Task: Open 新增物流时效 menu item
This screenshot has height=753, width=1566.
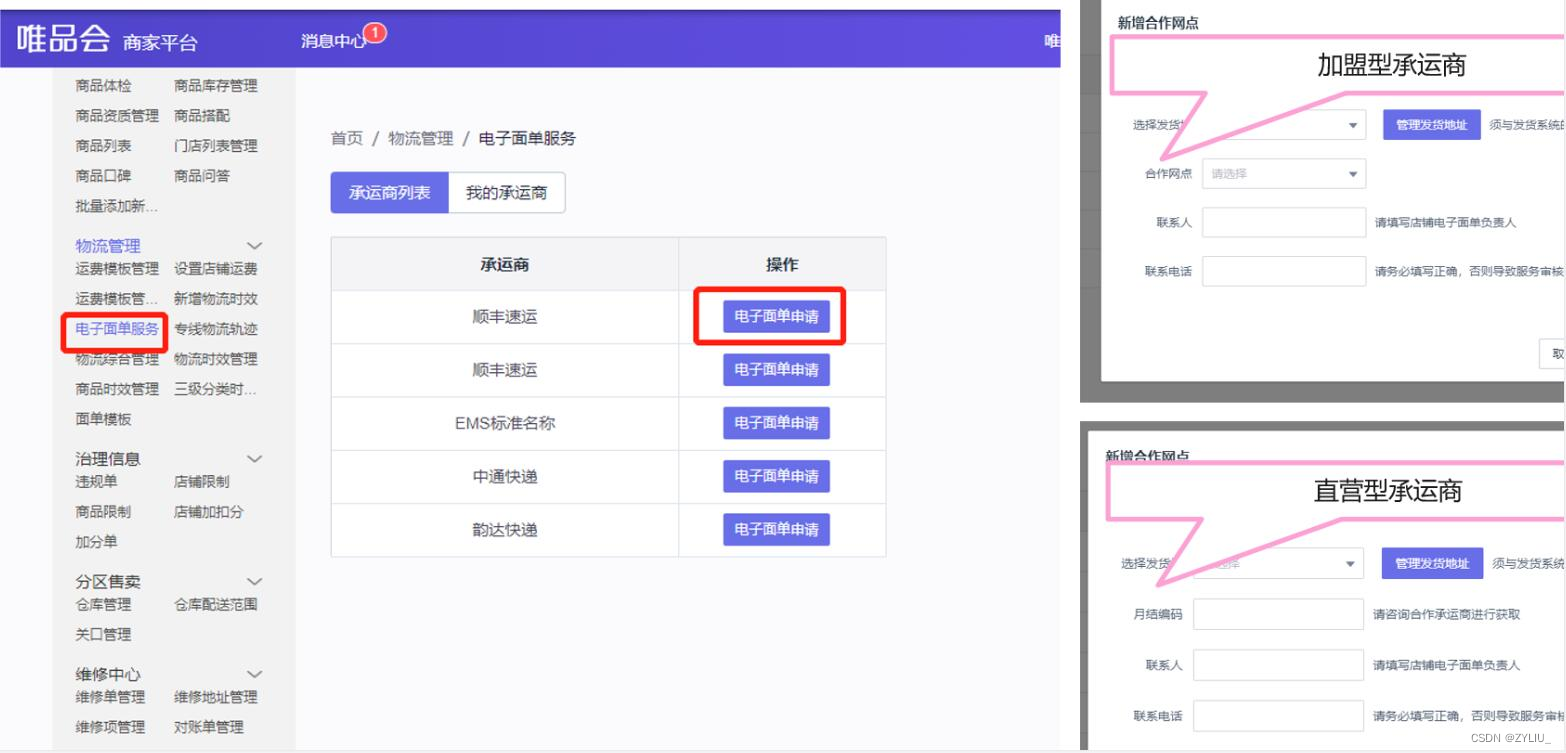Action: (x=216, y=299)
